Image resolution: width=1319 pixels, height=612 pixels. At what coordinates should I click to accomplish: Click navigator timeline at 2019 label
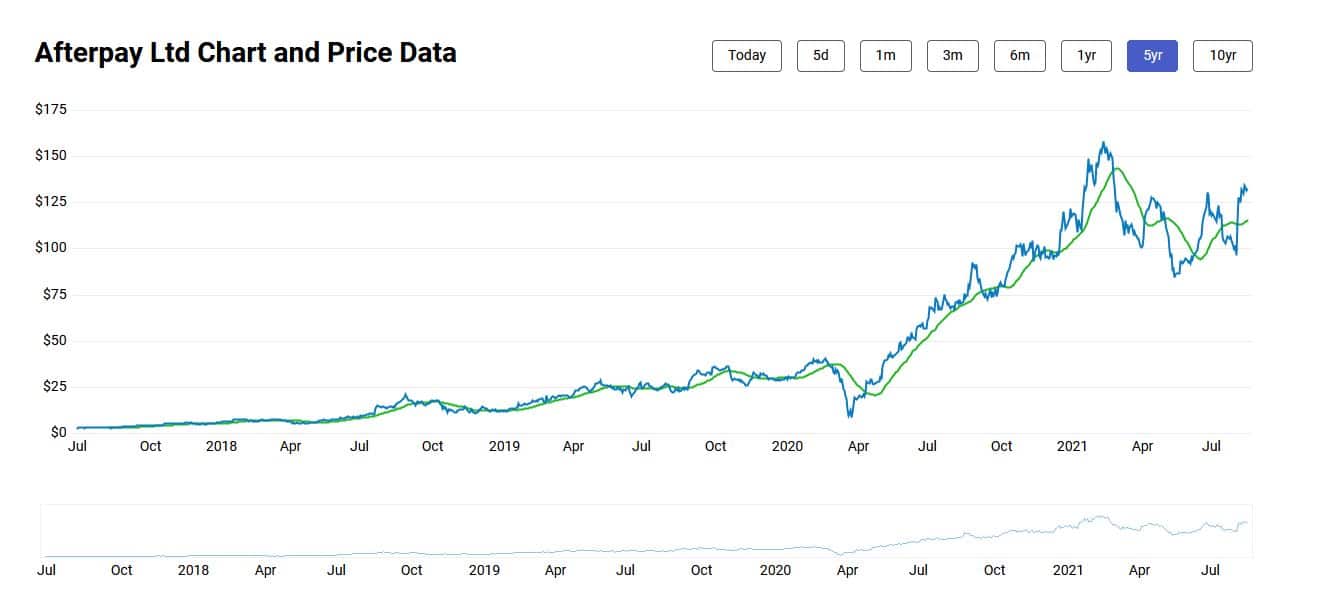(484, 570)
